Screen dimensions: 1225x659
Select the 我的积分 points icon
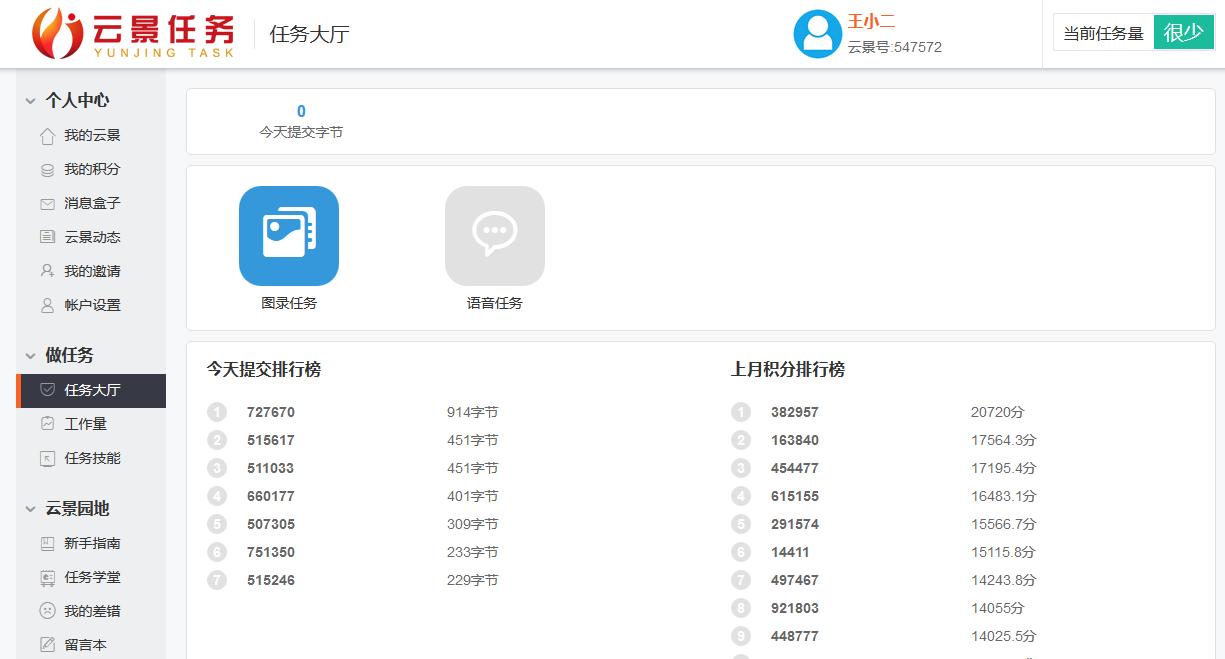48,169
